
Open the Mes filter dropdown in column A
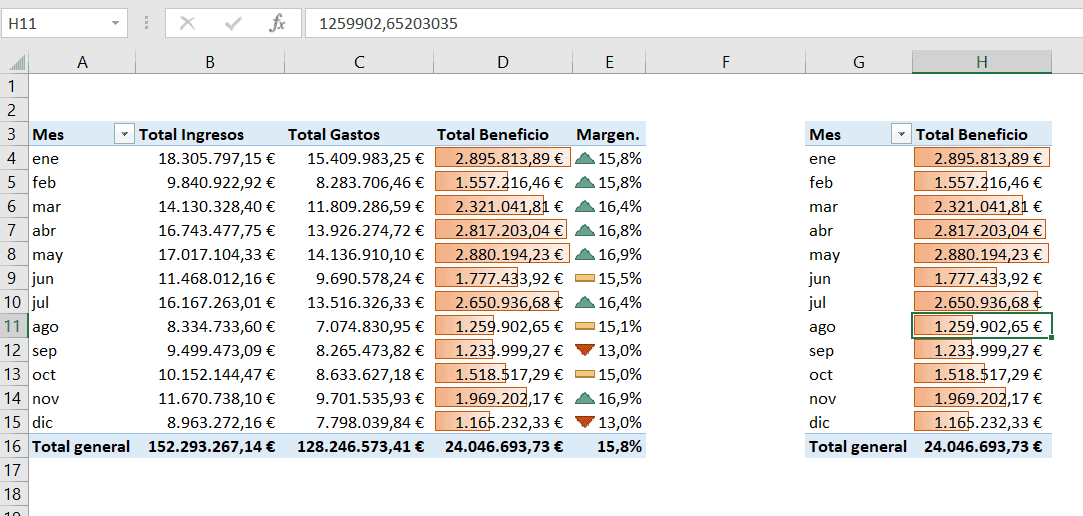124,134
